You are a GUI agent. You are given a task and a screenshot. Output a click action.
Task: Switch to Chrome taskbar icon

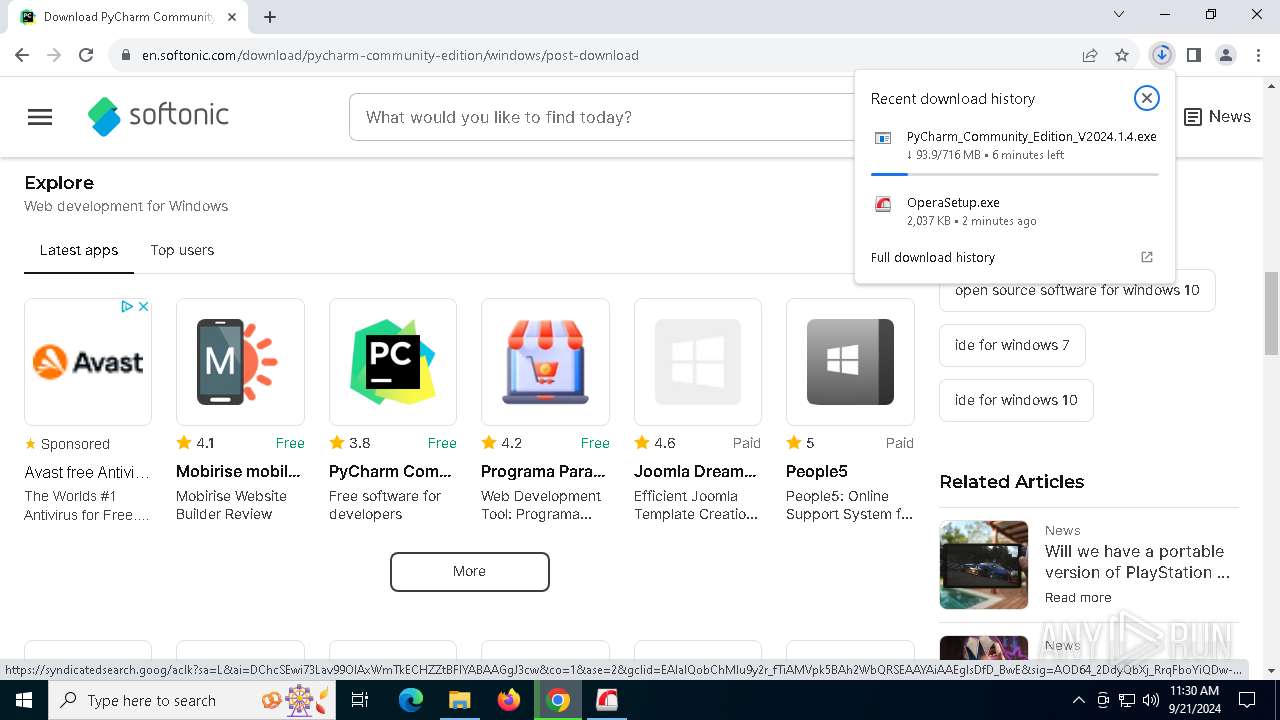pyautogui.click(x=558, y=700)
